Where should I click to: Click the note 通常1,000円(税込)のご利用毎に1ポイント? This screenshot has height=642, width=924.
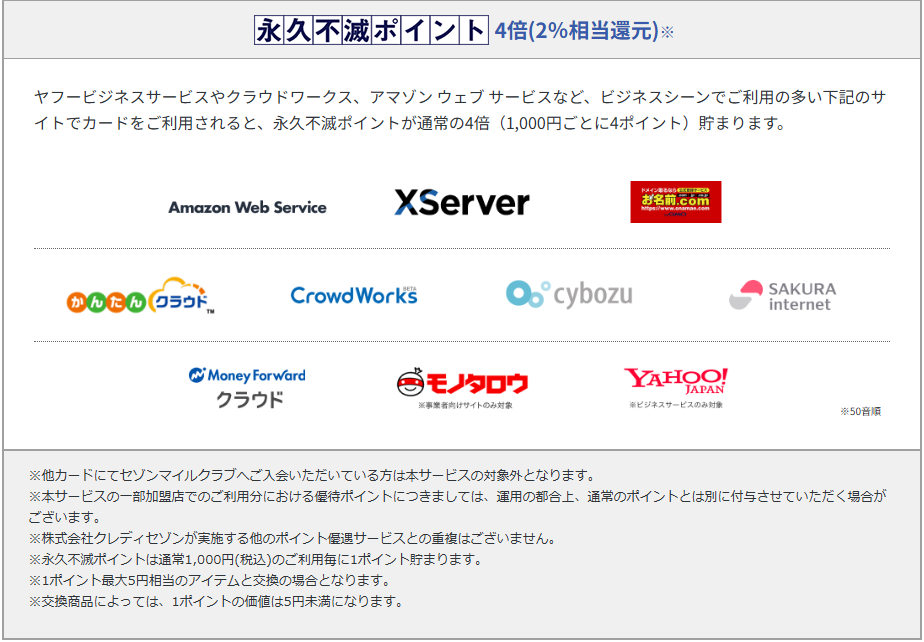pyautogui.click(x=256, y=559)
